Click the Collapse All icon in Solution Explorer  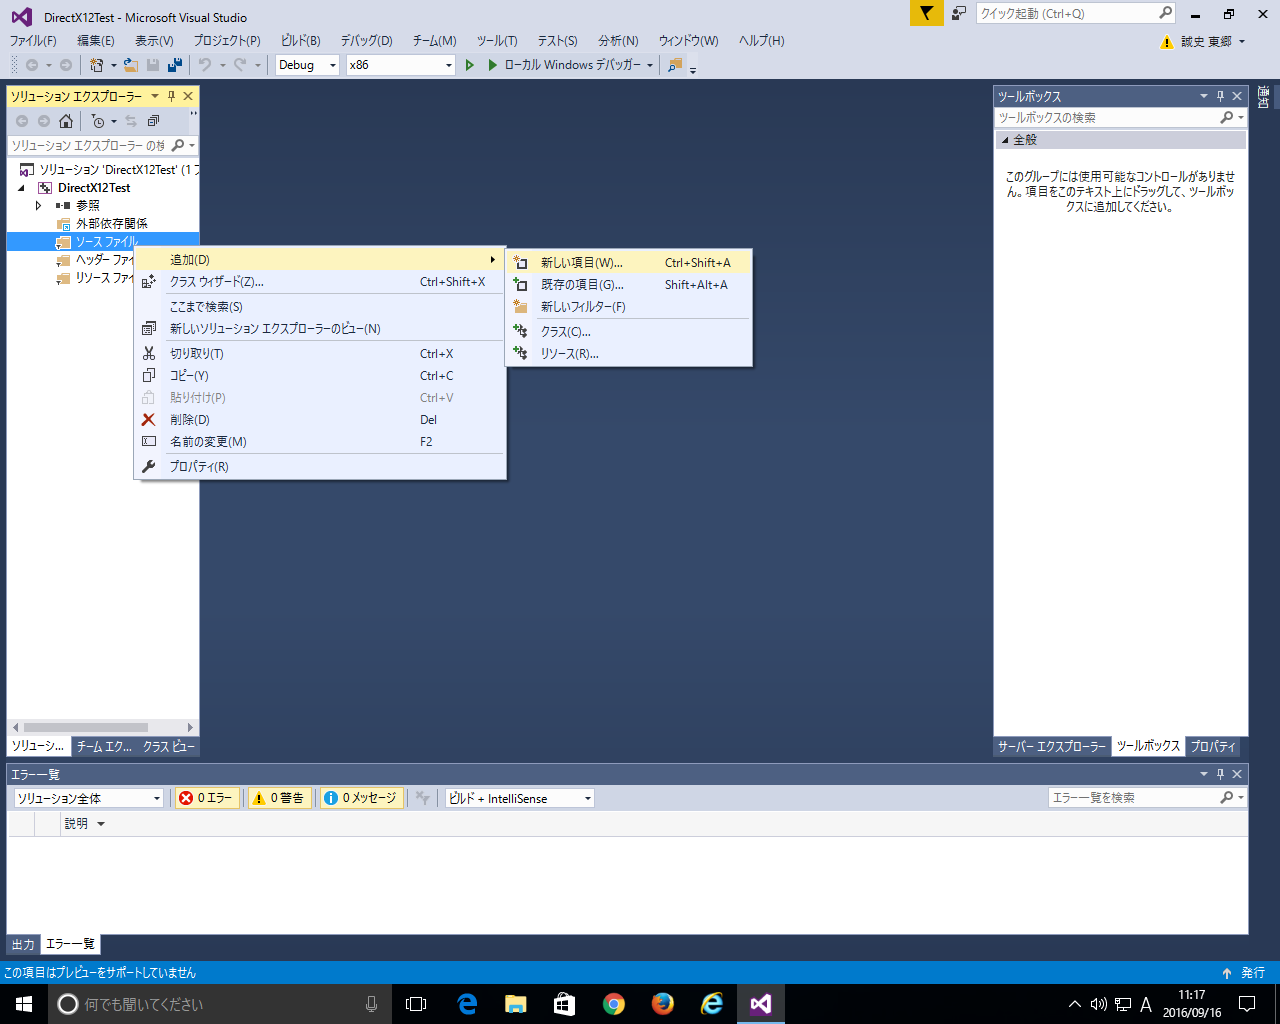[153, 121]
